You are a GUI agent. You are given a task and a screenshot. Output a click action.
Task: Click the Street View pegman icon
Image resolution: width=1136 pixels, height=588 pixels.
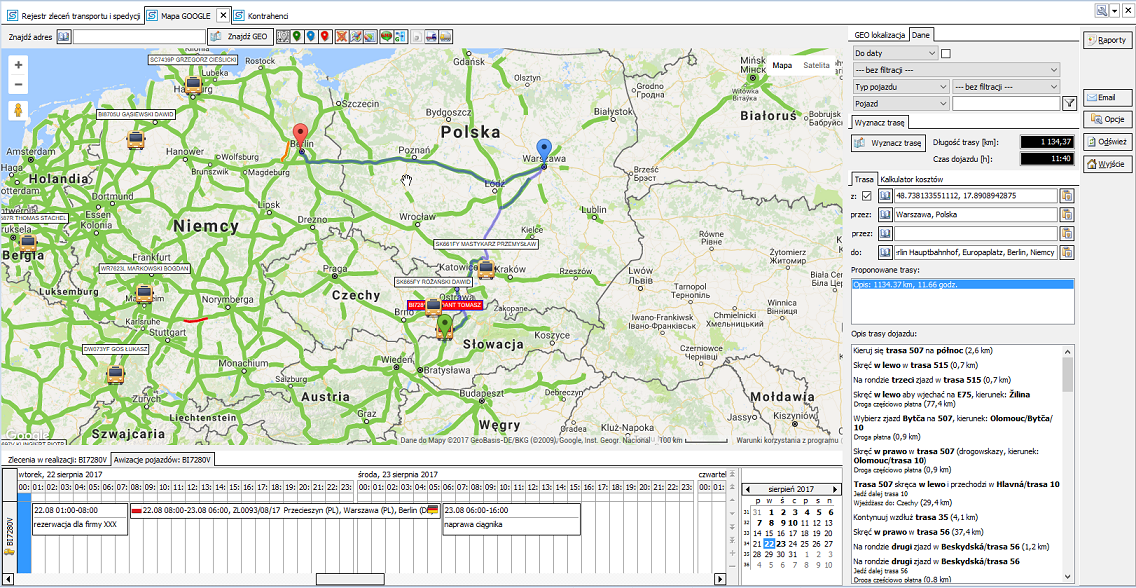click(x=18, y=111)
